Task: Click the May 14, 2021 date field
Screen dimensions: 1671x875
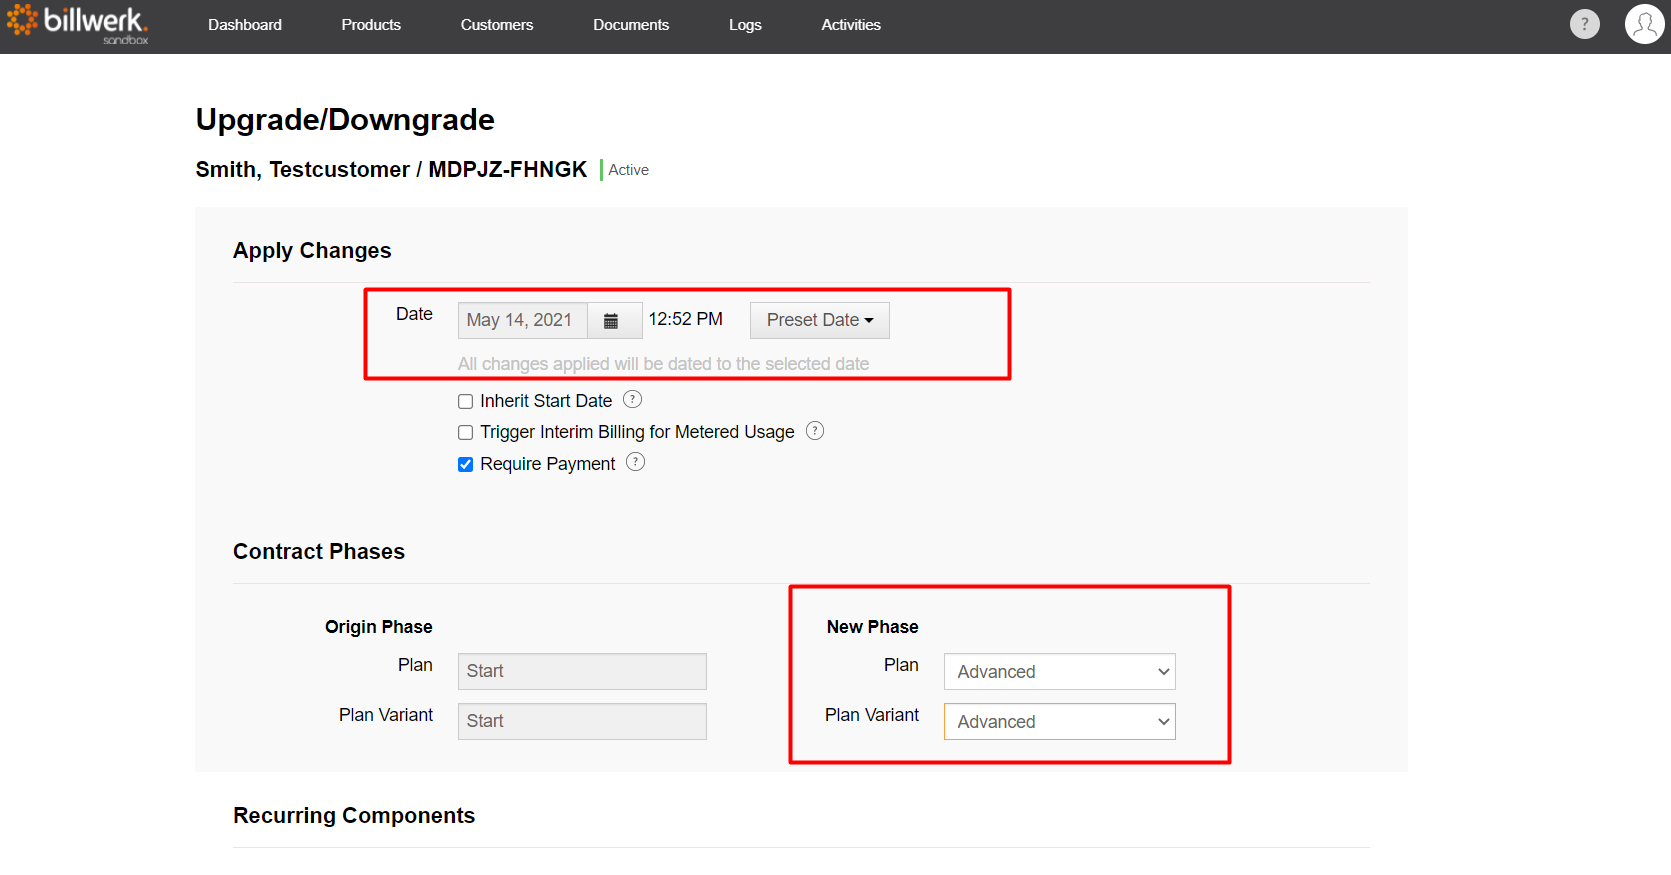Action: tap(523, 321)
